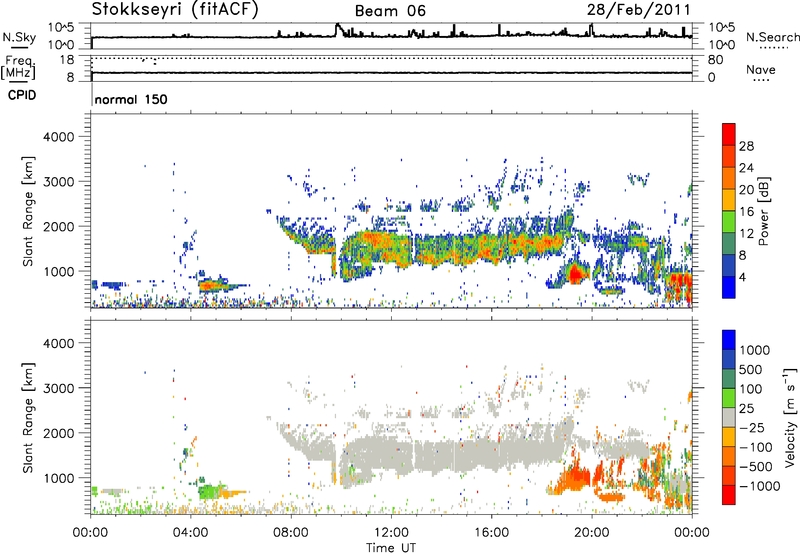
Task: Click the "Nave" legend label
Action: tap(761, 69)
